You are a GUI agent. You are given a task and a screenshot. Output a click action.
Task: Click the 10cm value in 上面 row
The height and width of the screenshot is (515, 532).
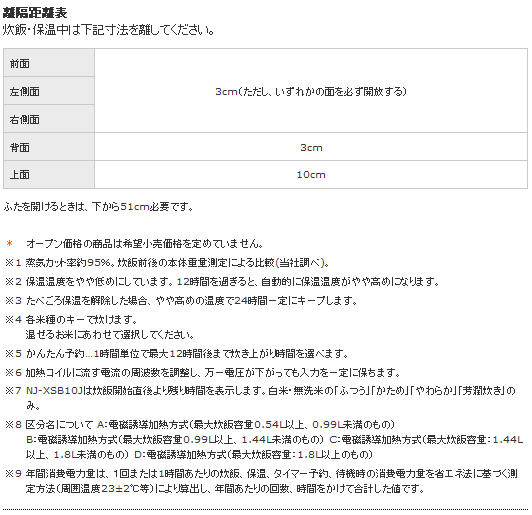311,175
